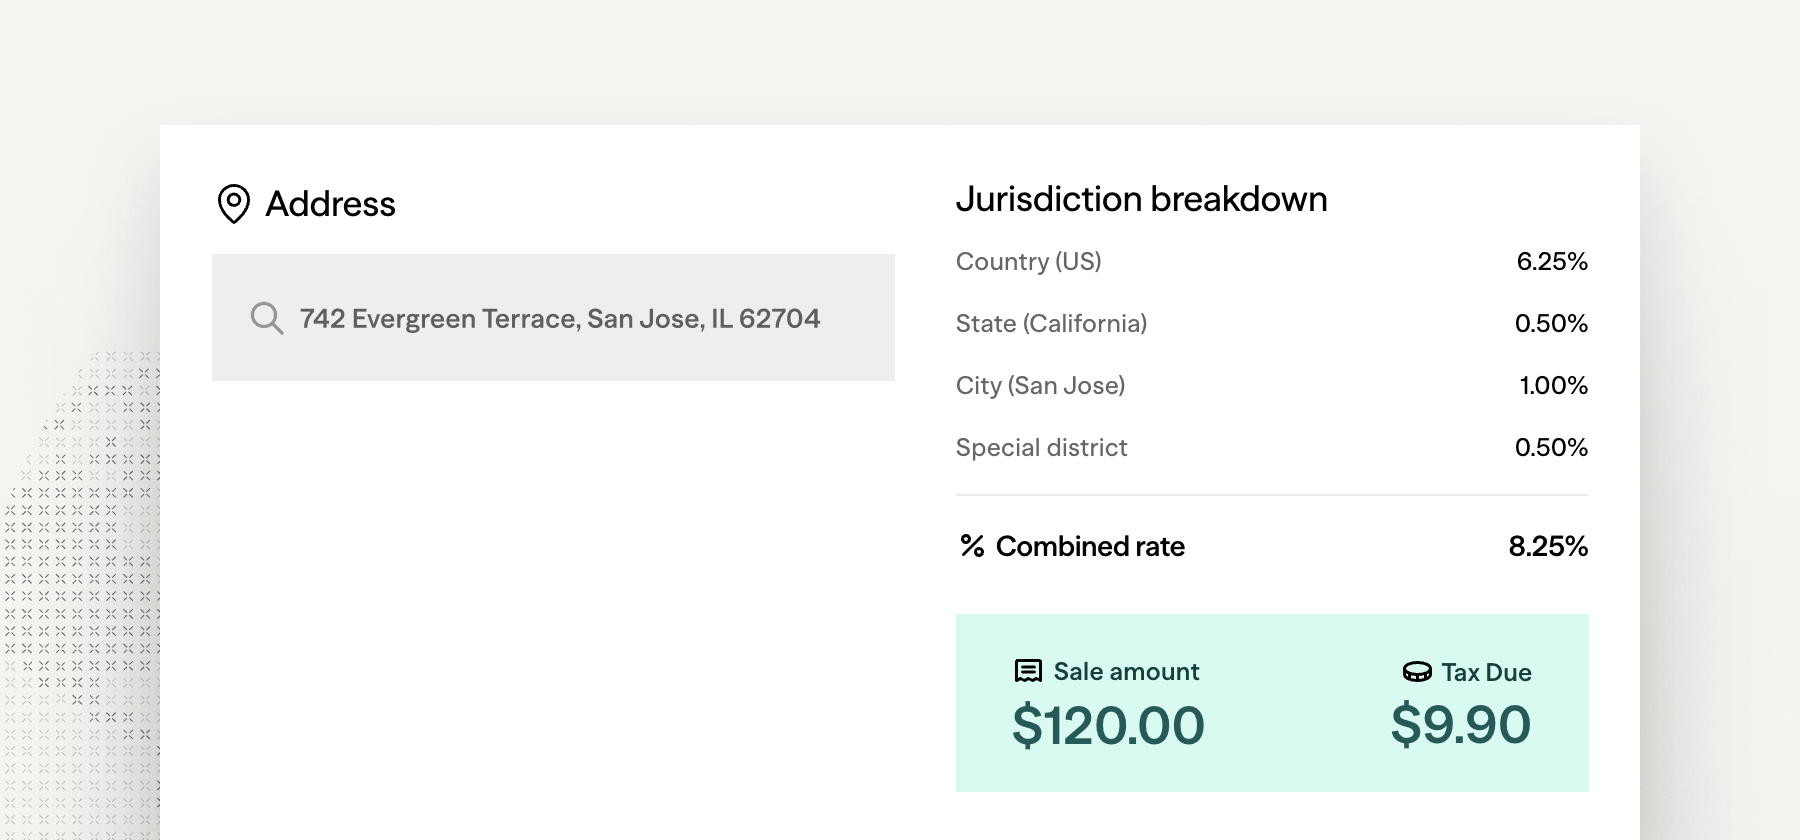Click the Sale amount label

(1126, 671)
